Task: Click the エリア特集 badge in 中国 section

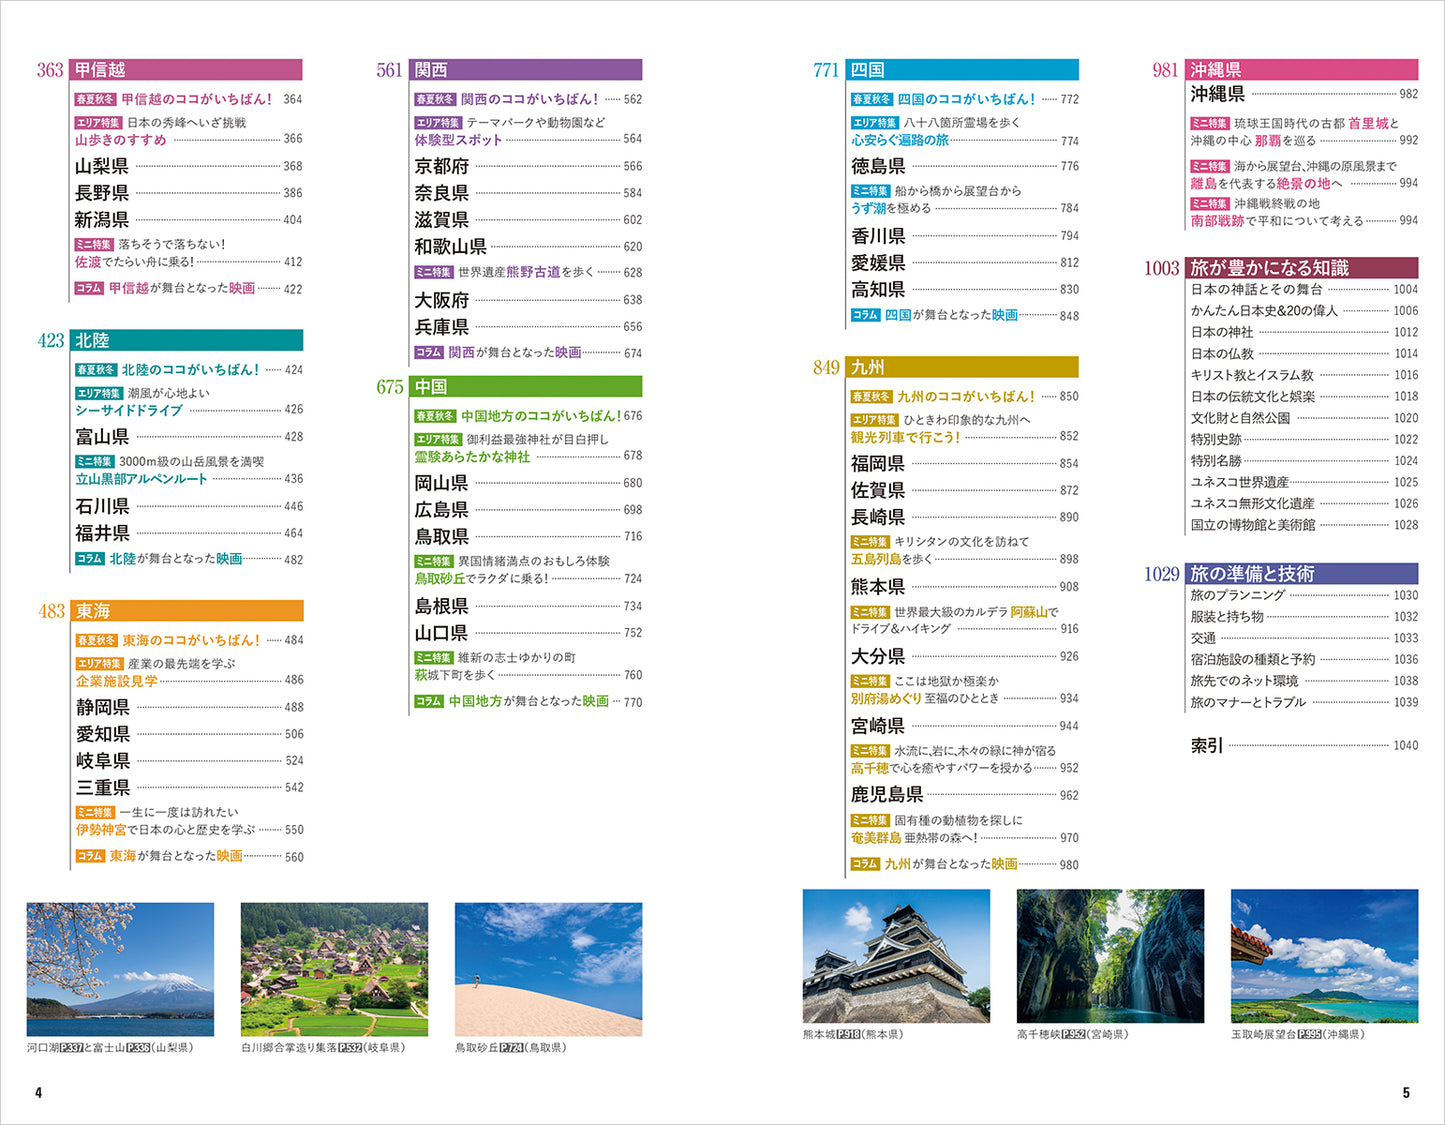Action: [438, 439]
